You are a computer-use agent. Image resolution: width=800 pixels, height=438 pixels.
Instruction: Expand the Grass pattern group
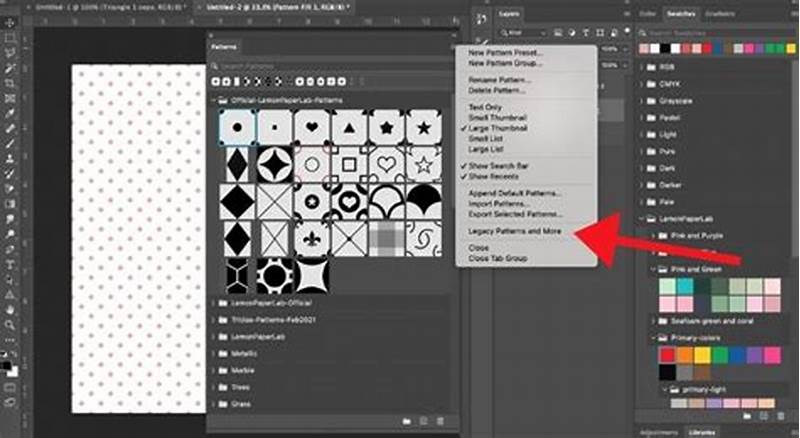point(214,404)
